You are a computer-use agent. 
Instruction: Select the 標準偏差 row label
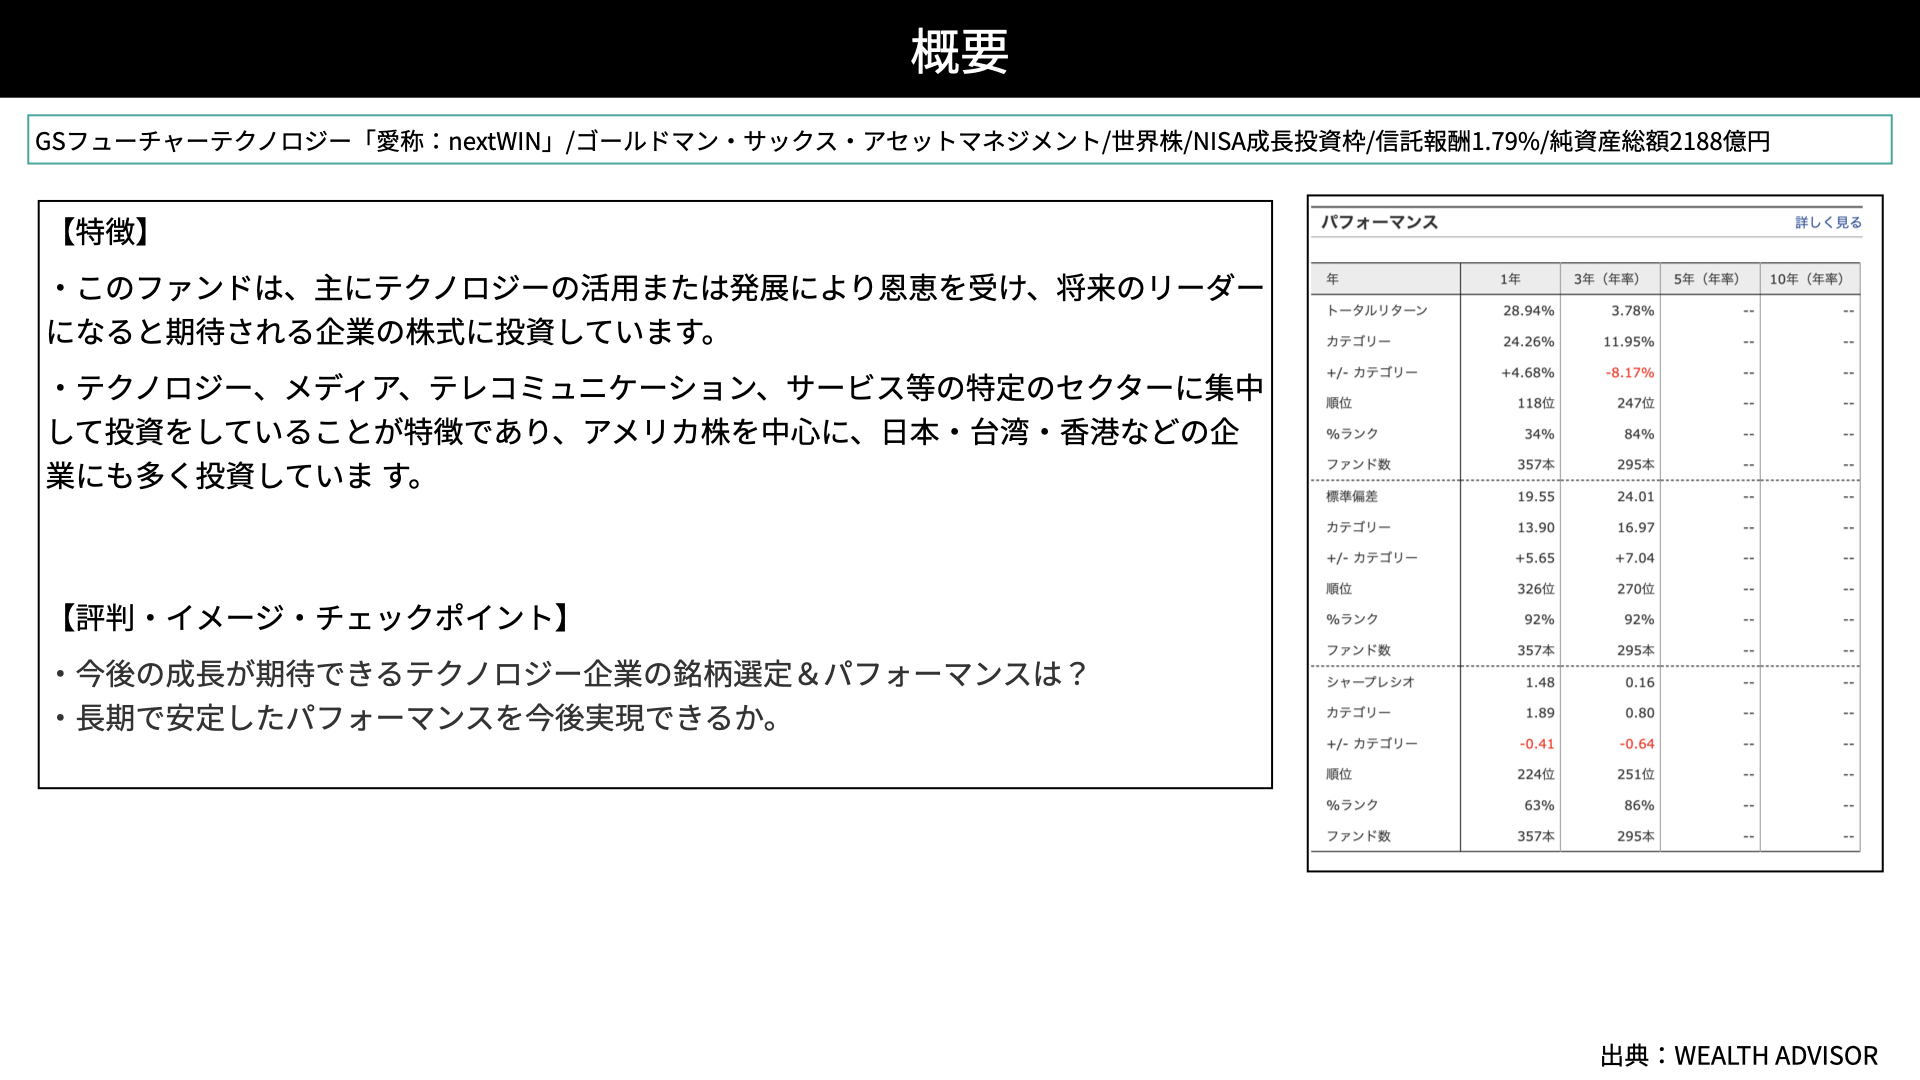[1352, 497]
